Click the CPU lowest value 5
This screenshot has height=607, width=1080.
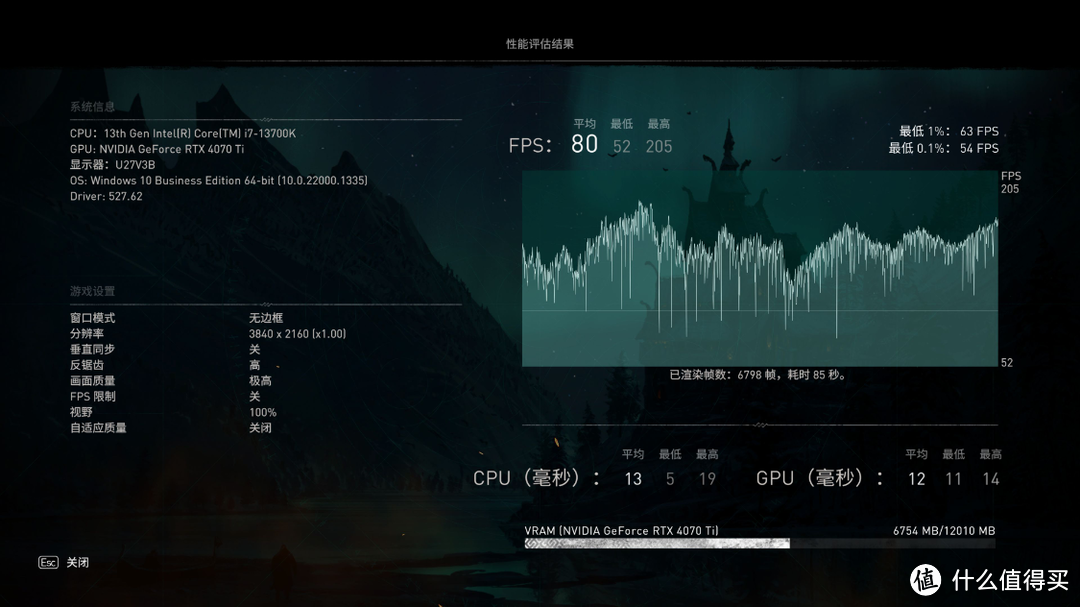670,479
